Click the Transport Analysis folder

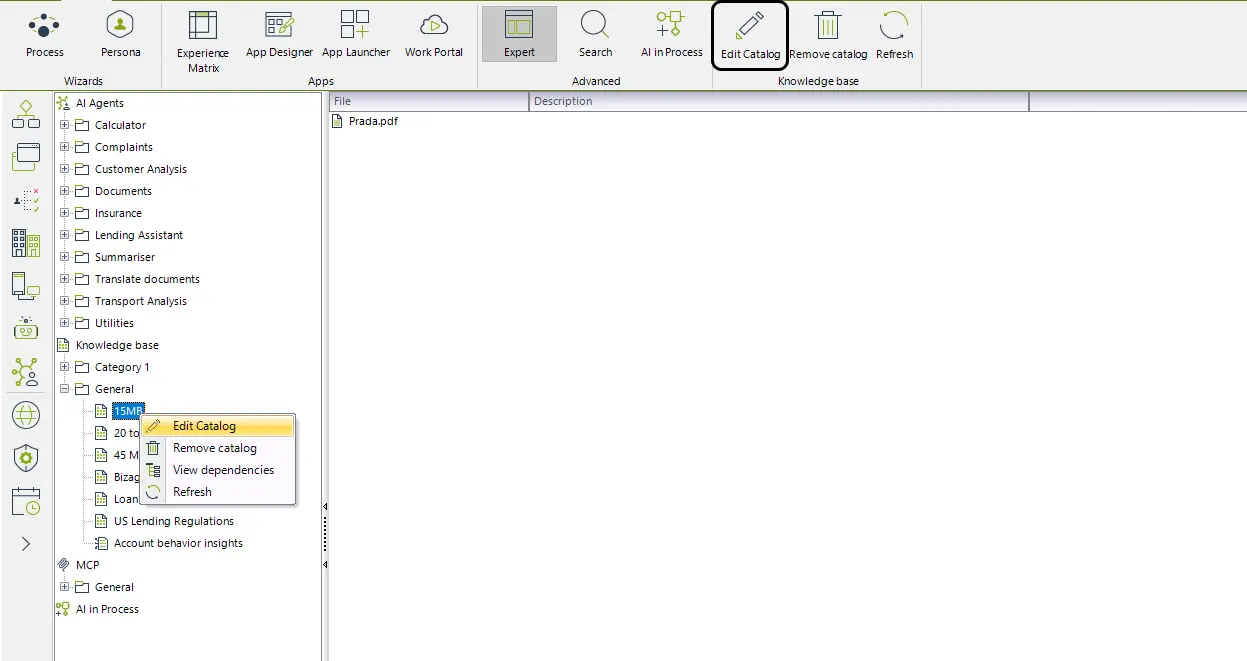point(140,301)
